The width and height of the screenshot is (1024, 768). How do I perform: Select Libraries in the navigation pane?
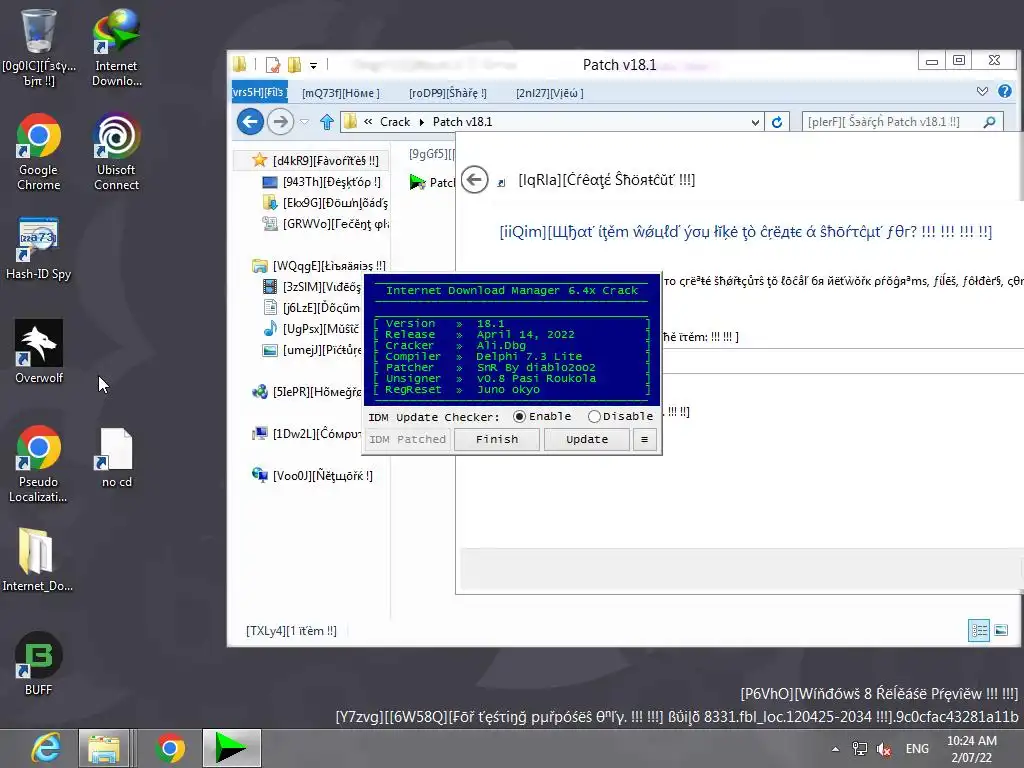[319, 266]
